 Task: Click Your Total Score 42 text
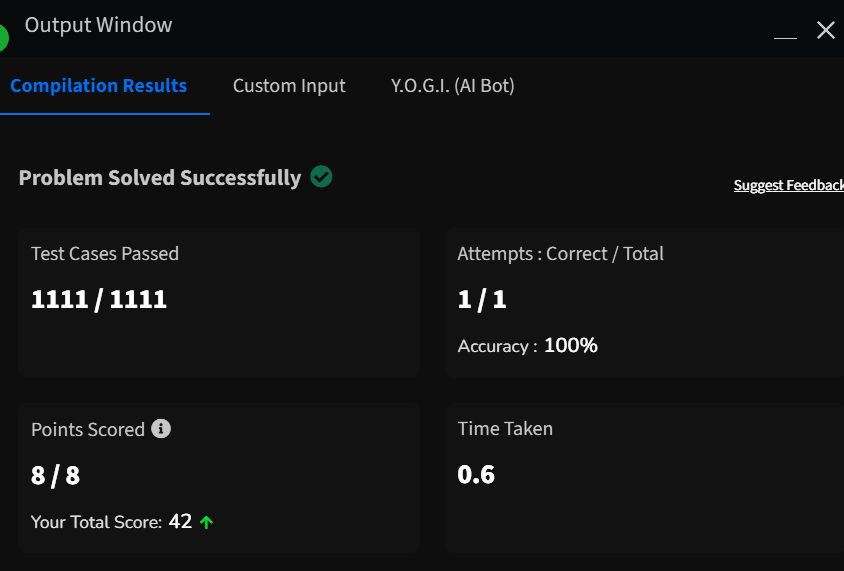tap(111, 521)
